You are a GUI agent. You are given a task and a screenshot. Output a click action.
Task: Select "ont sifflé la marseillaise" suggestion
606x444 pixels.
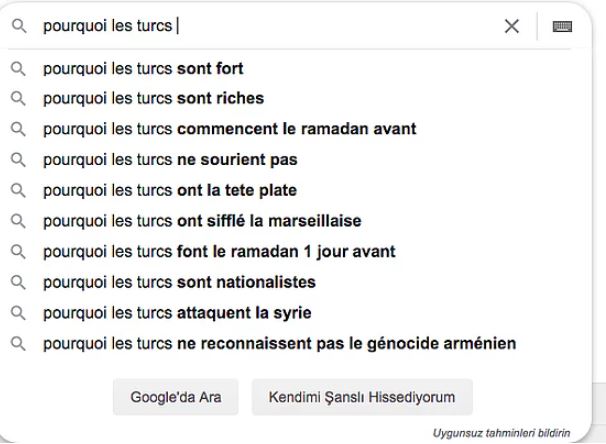point(202,221)
